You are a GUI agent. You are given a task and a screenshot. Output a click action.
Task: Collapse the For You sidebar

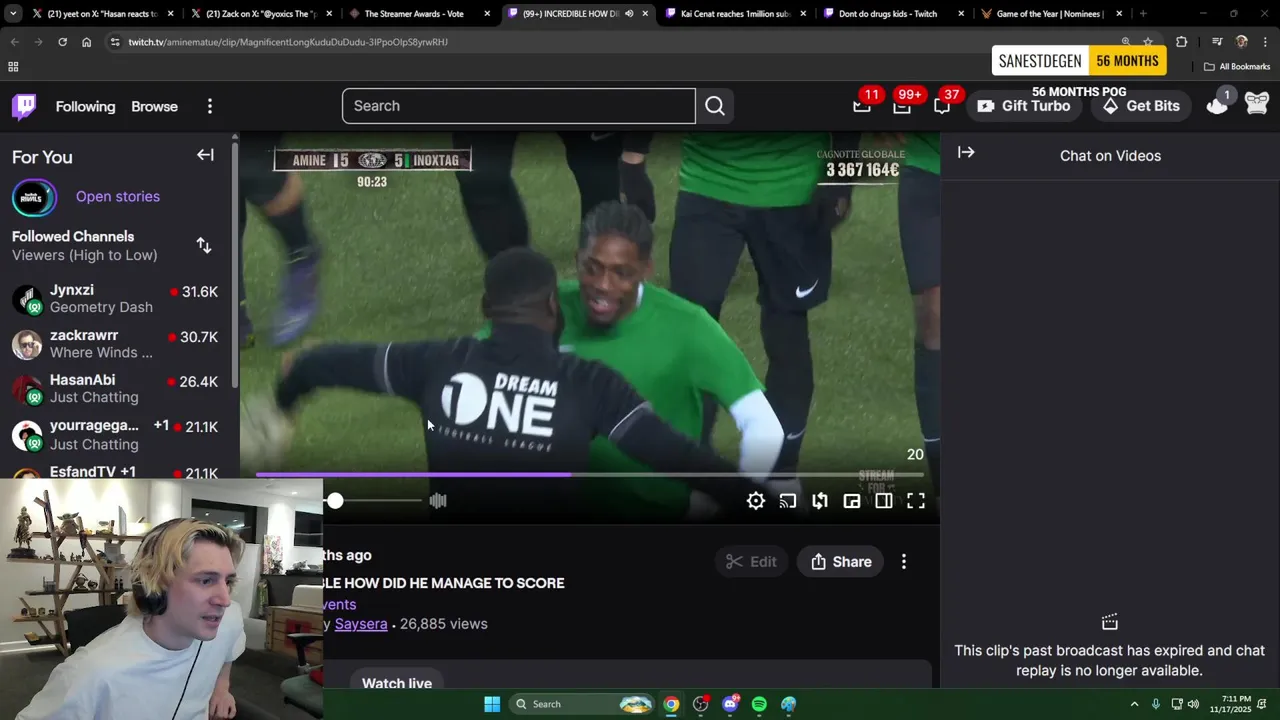205,155
